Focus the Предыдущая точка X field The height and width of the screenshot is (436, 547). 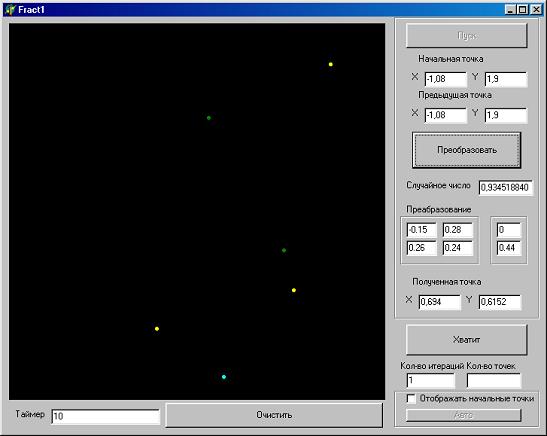(445, 115)
